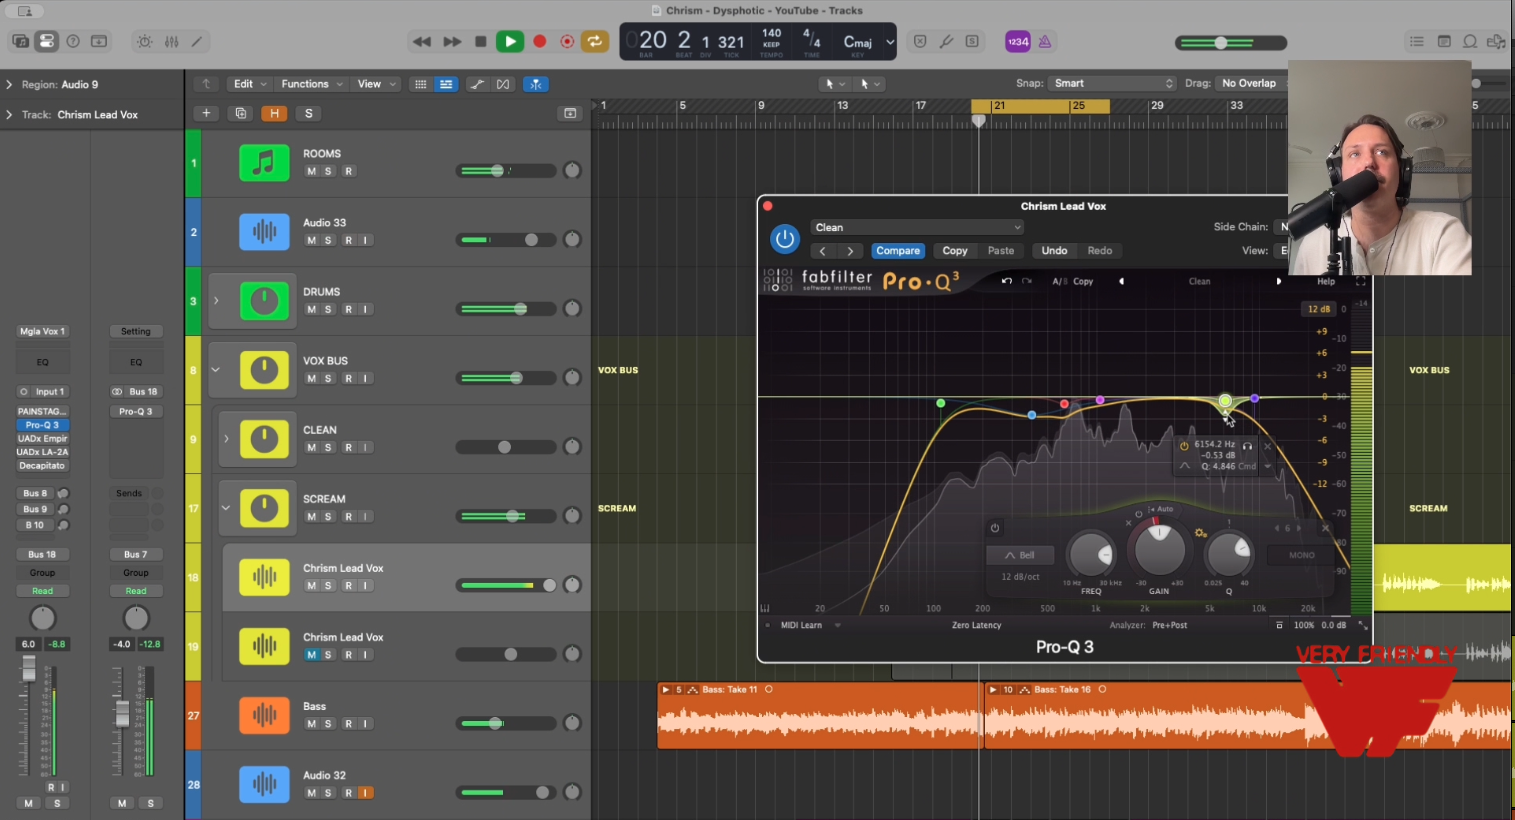Select Pro-Q 3 insert on Mgla Vox 1 strip
This screenshot has height=820, width=1515.
[42, 425]
